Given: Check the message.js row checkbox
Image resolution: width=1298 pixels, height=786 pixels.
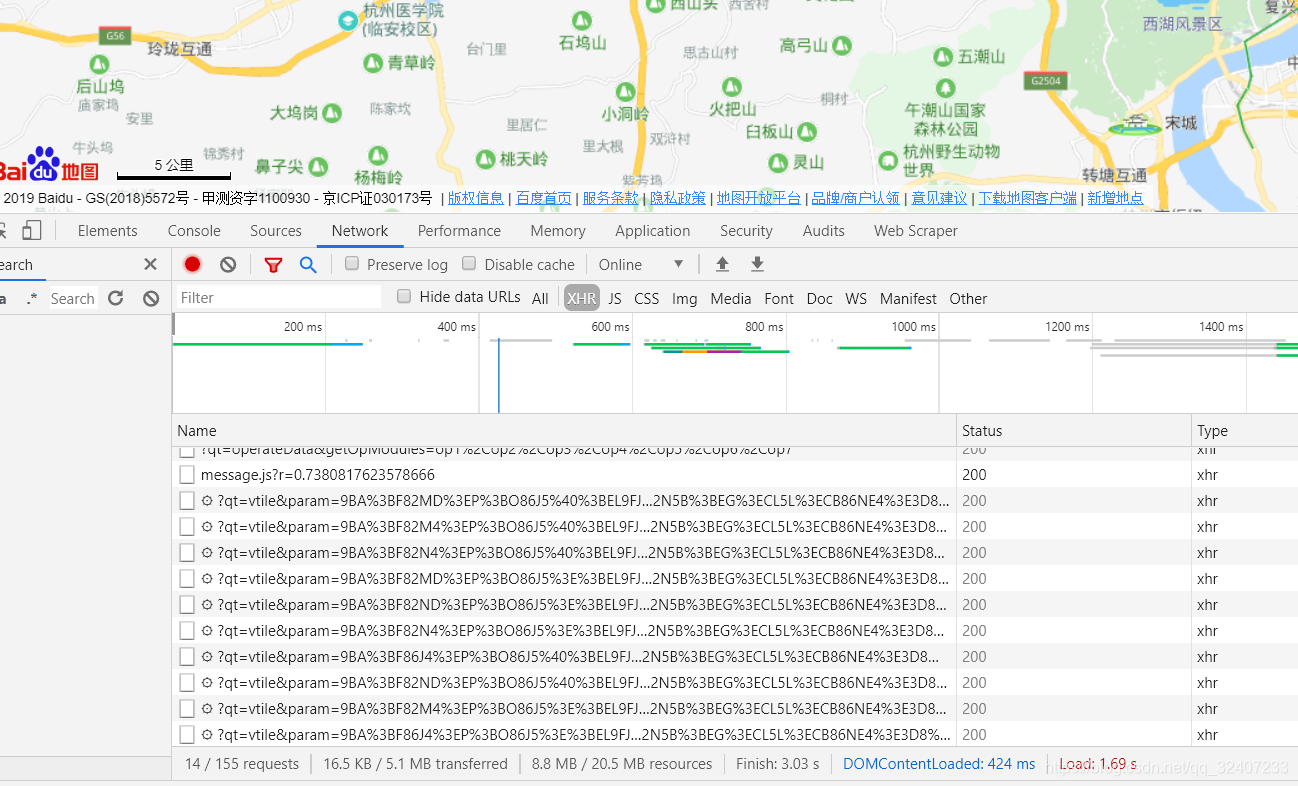Looking at the screenshot, I should click(x=187, y=475).
